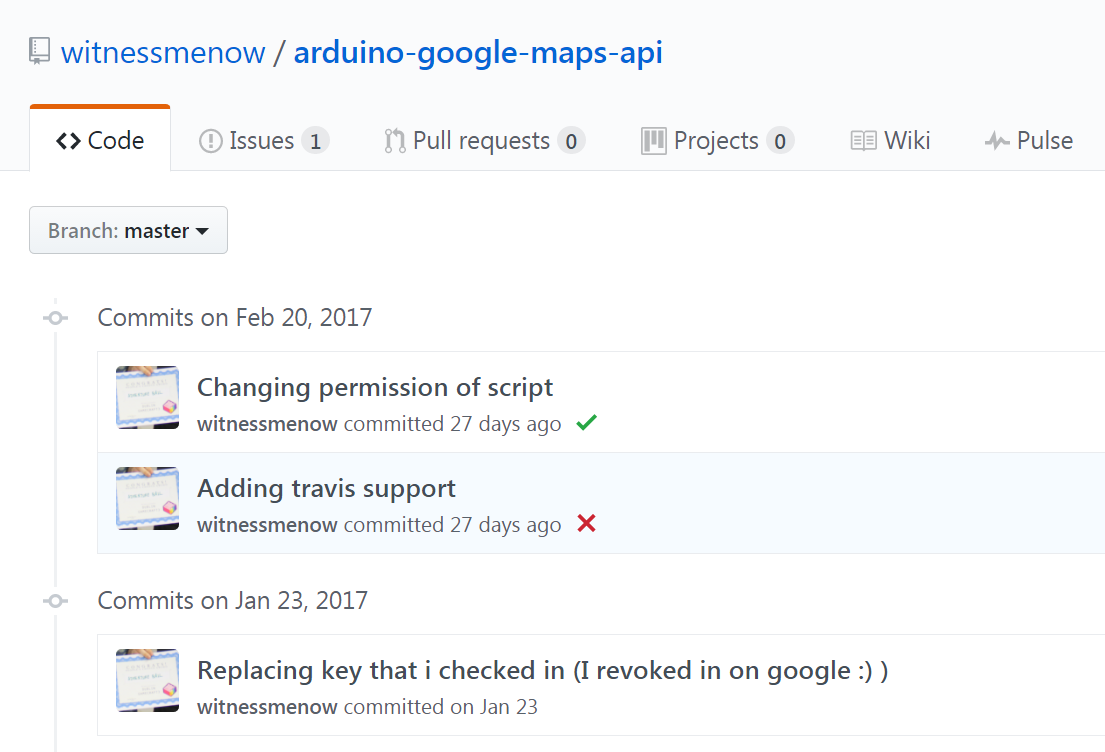The image size is (1105, 752).
Task: Open the witnessmenow owner profile link
Action: 163,52
